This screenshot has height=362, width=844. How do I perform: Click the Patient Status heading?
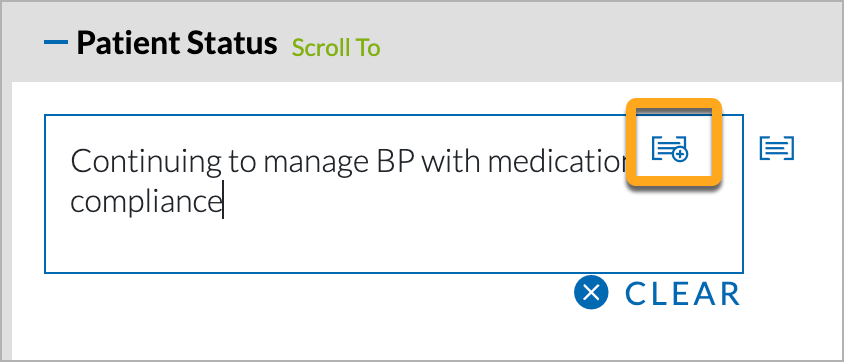[x=177, y=43]
